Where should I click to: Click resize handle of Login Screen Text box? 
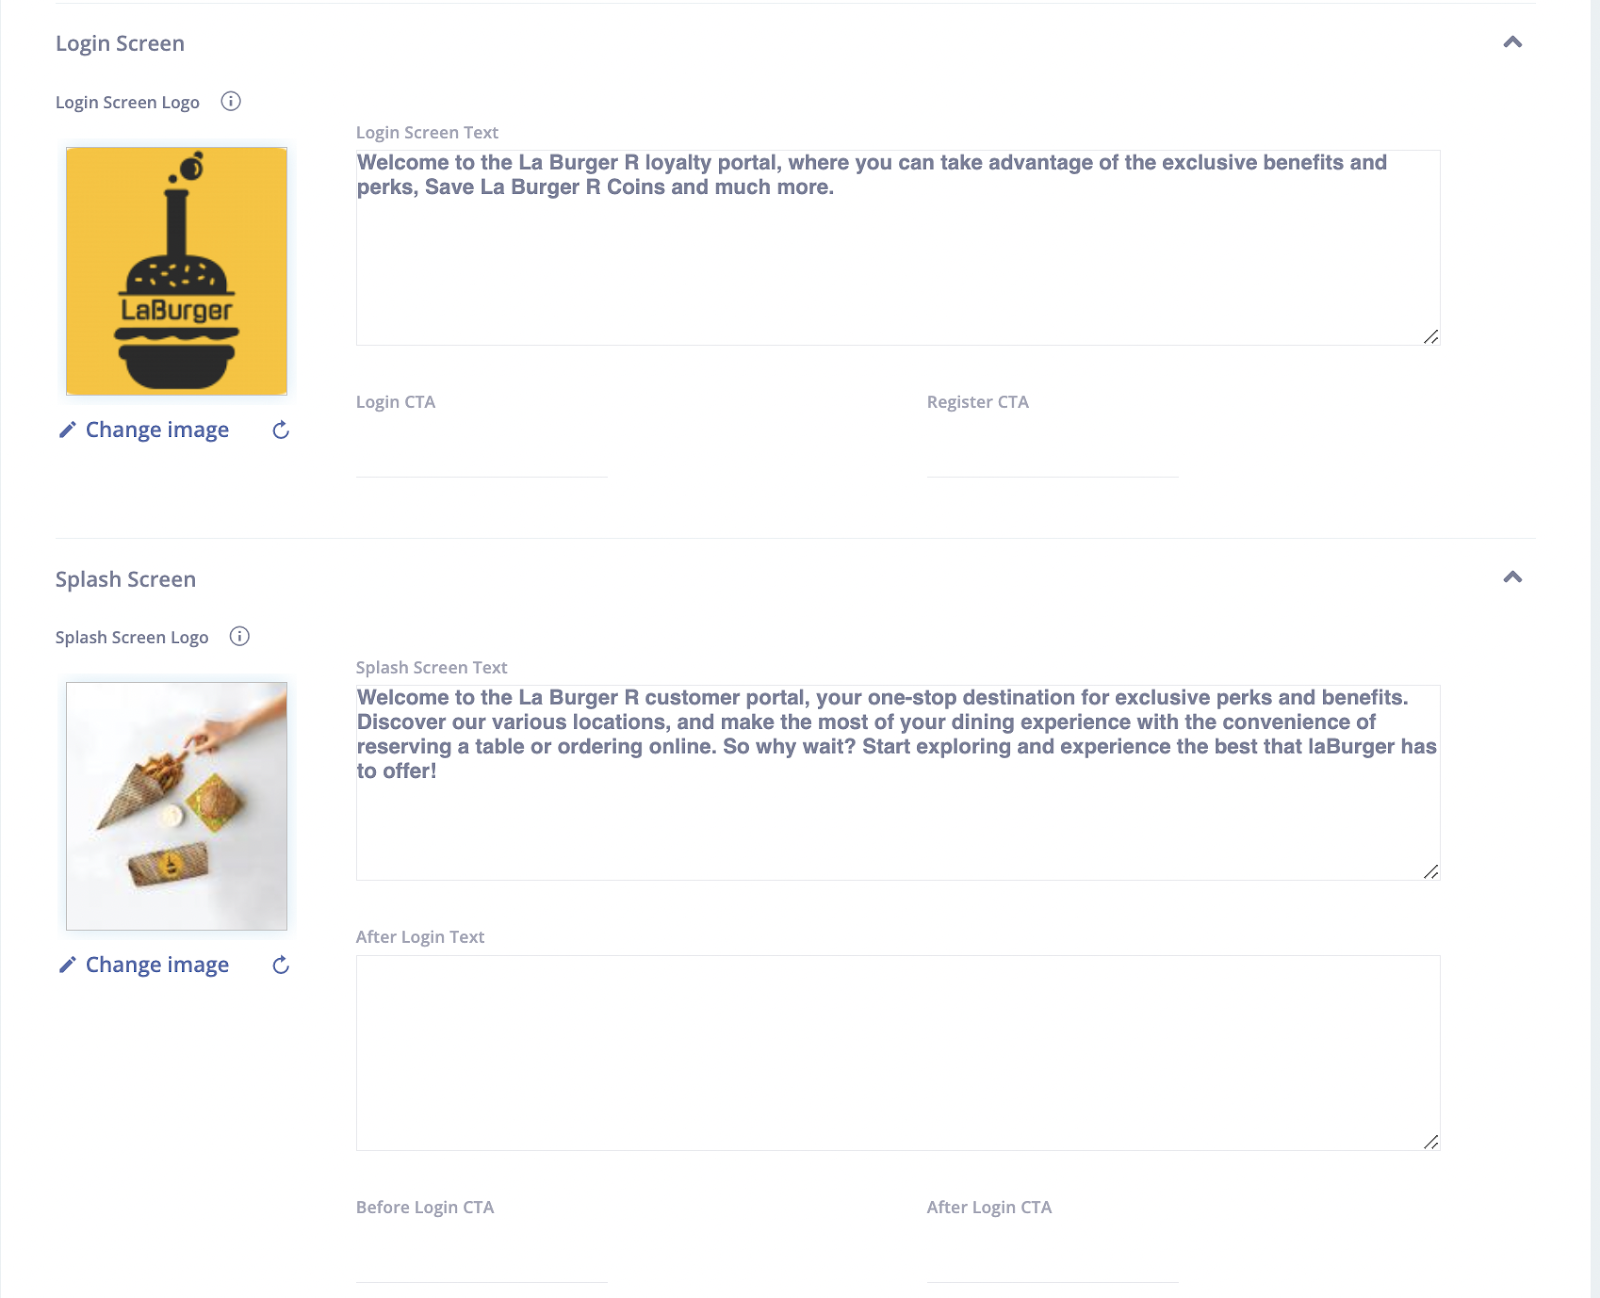coord(1431,337)
